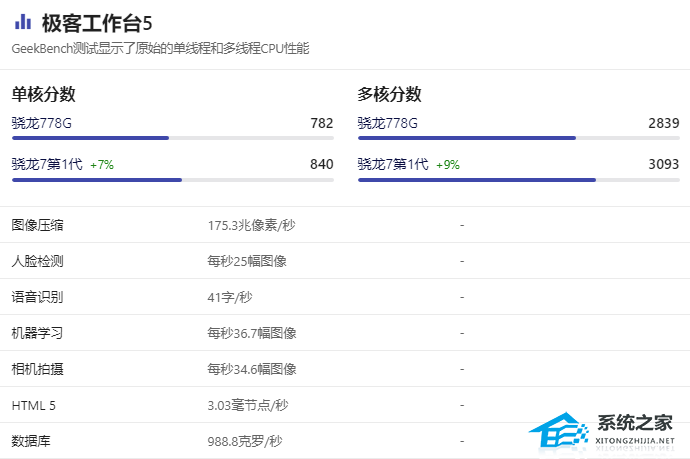The image size is (690, 459).
Task: Select the 语音识别 row label
Action: (x=38, y=297)
